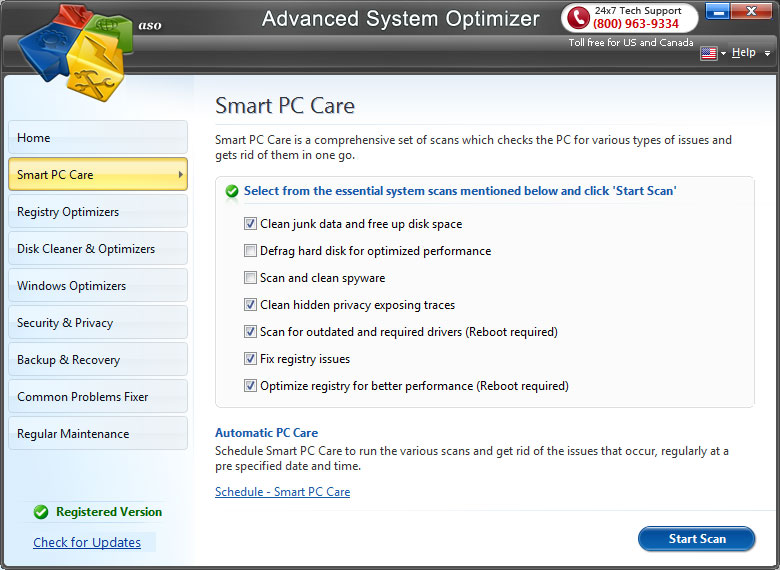
Task: Switch to Windows Optimizers section
Action: [x=98, y=285]
